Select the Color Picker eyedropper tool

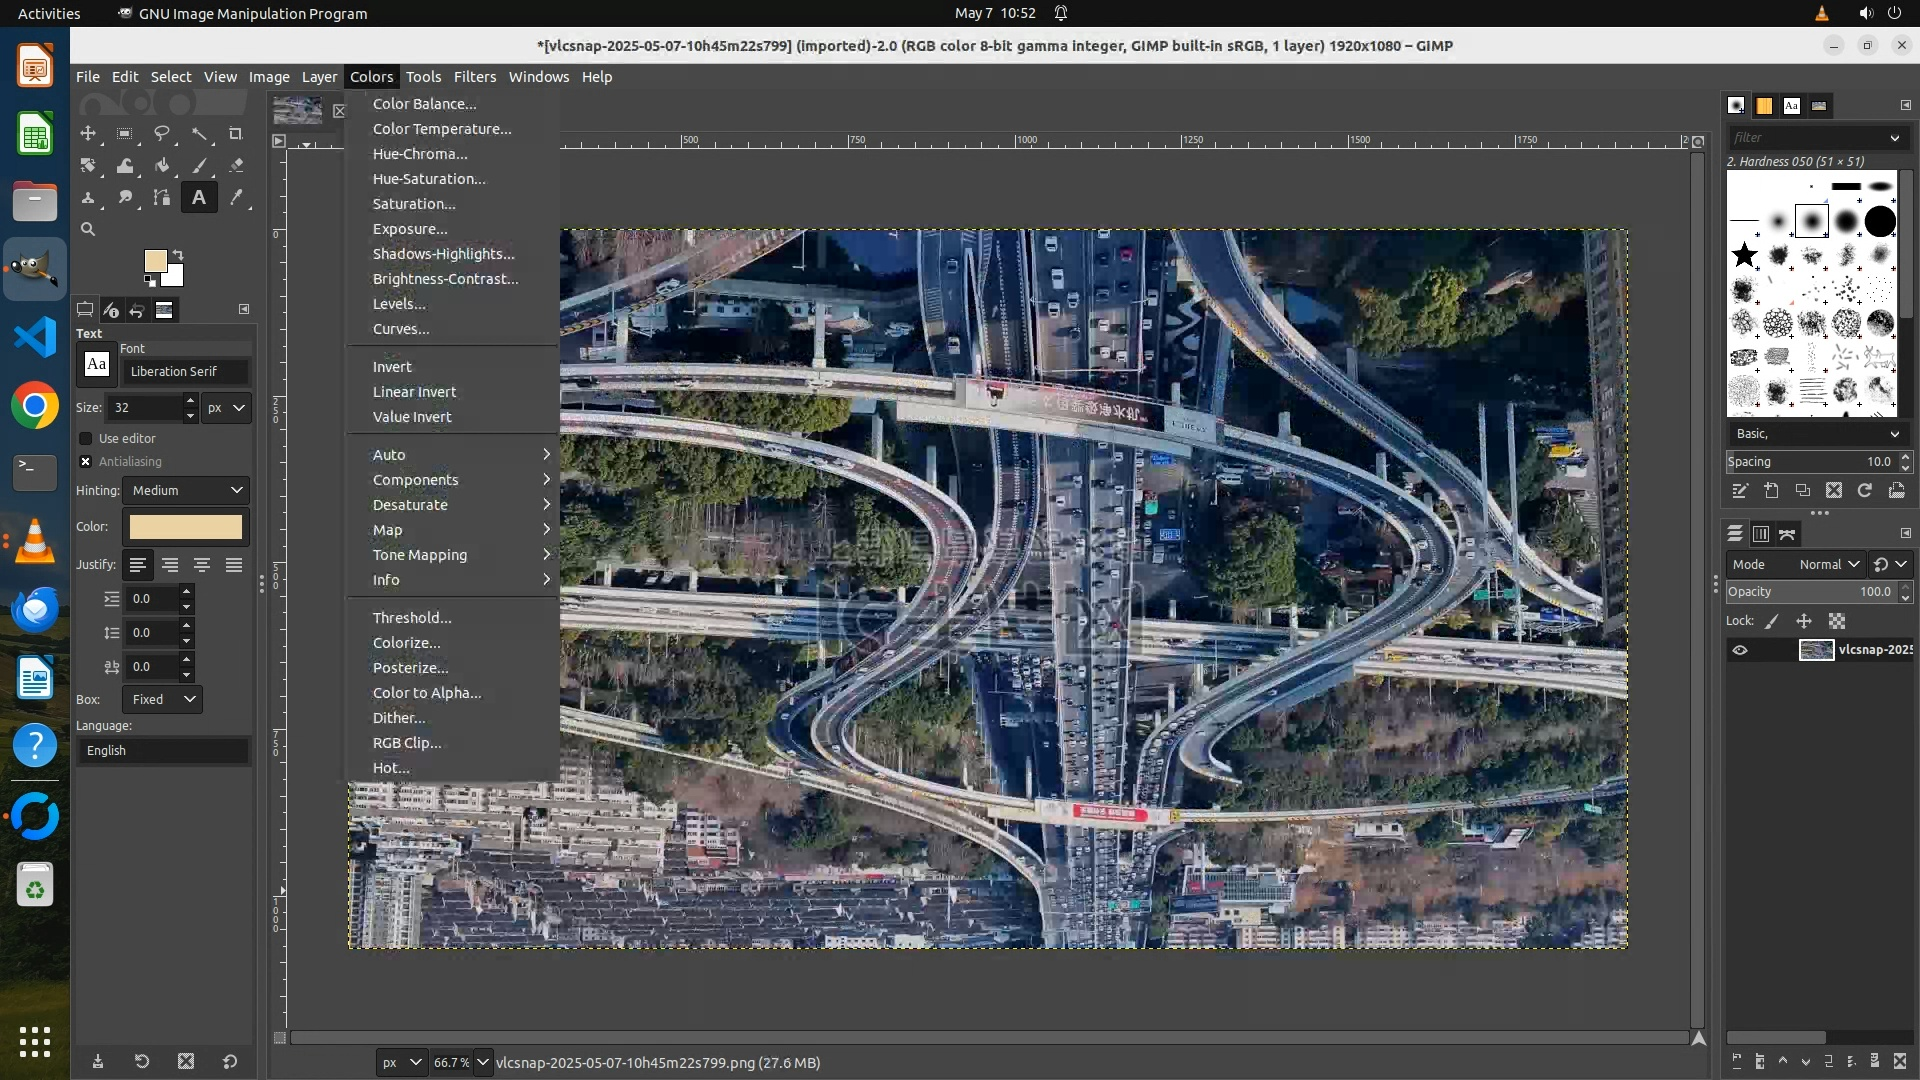(x=236, y=198)
